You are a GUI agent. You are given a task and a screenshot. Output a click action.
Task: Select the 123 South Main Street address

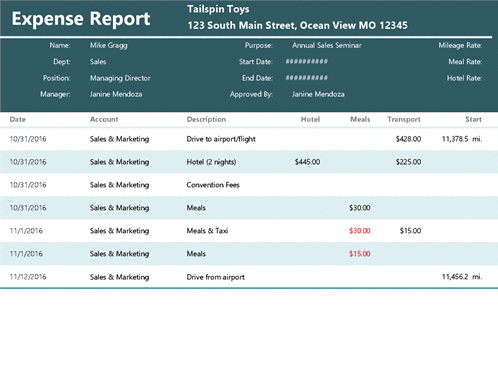(x=297, y=25)
